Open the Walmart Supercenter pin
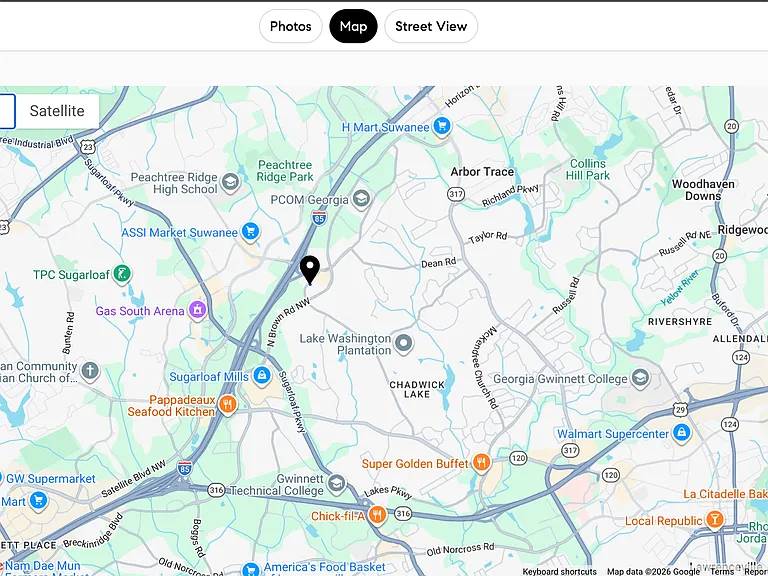The image size is (768, 576). click(x=681, y=432)
